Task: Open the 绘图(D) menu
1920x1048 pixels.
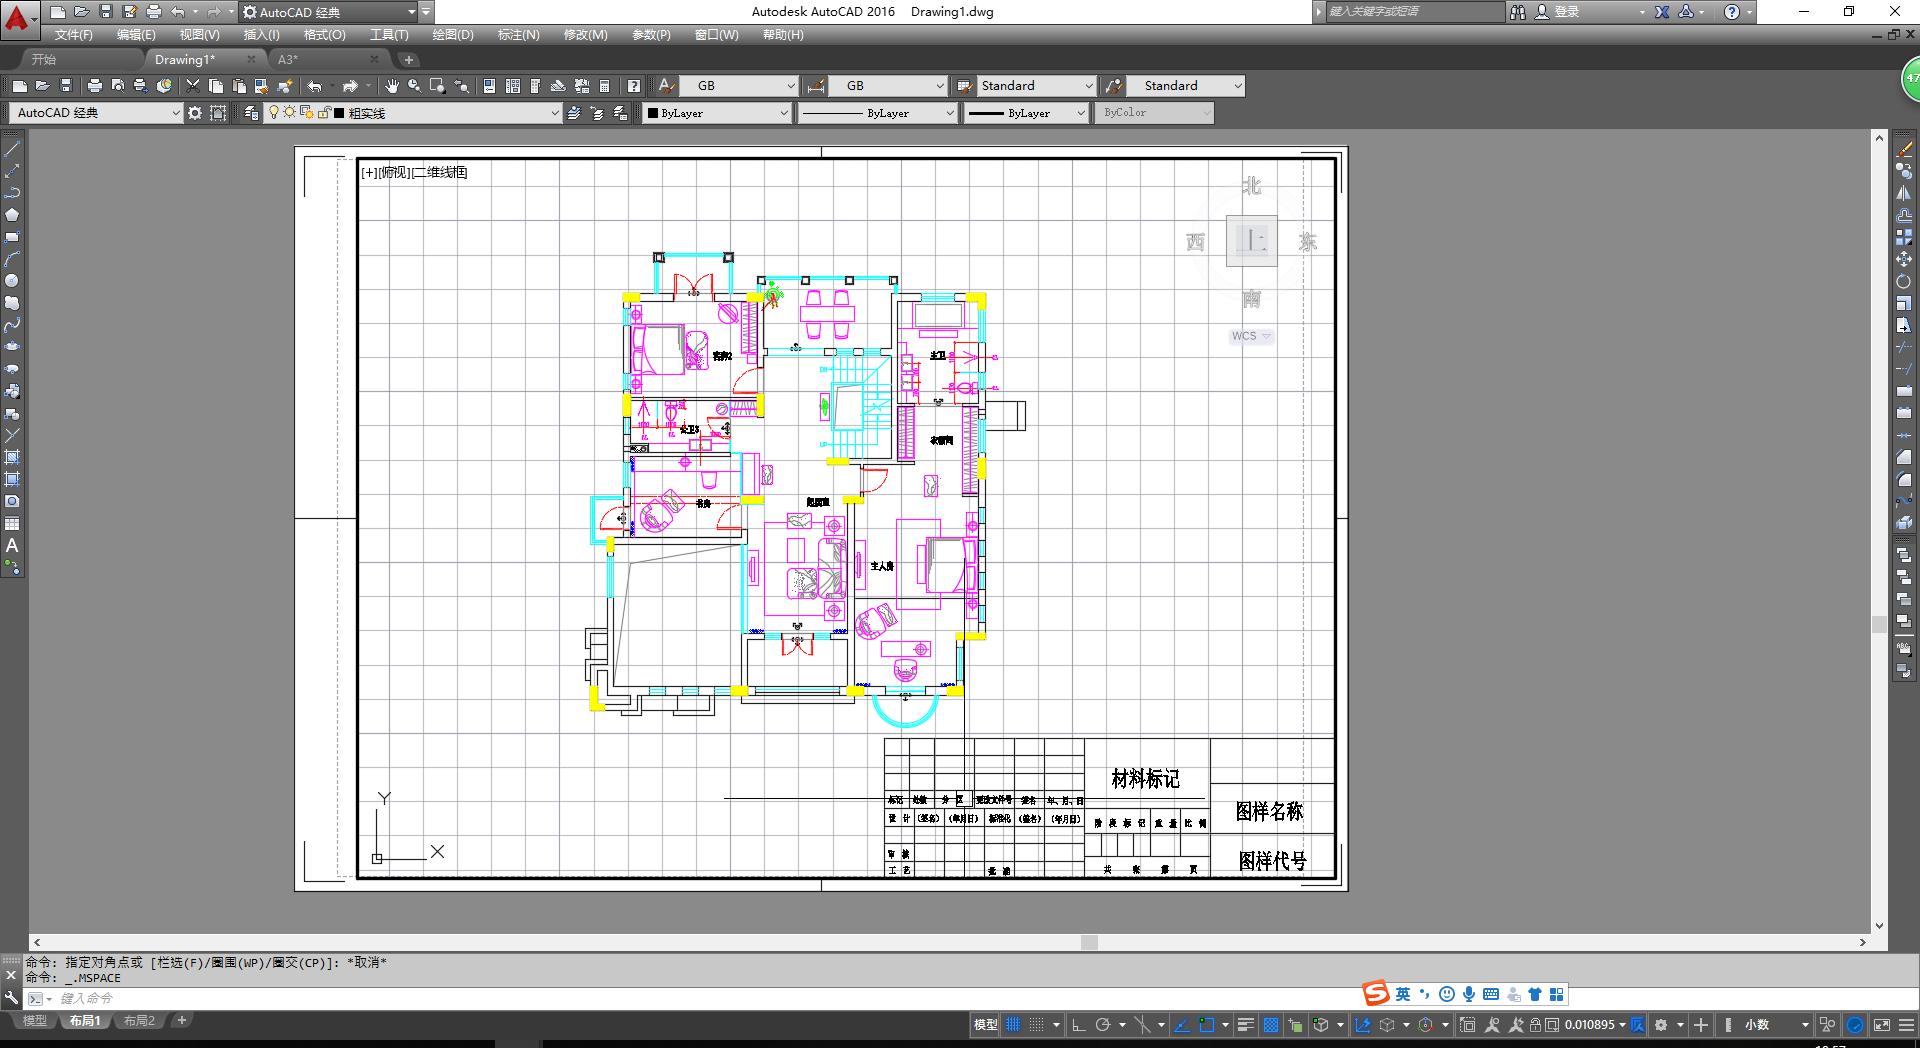Action: tap(452, 35)
